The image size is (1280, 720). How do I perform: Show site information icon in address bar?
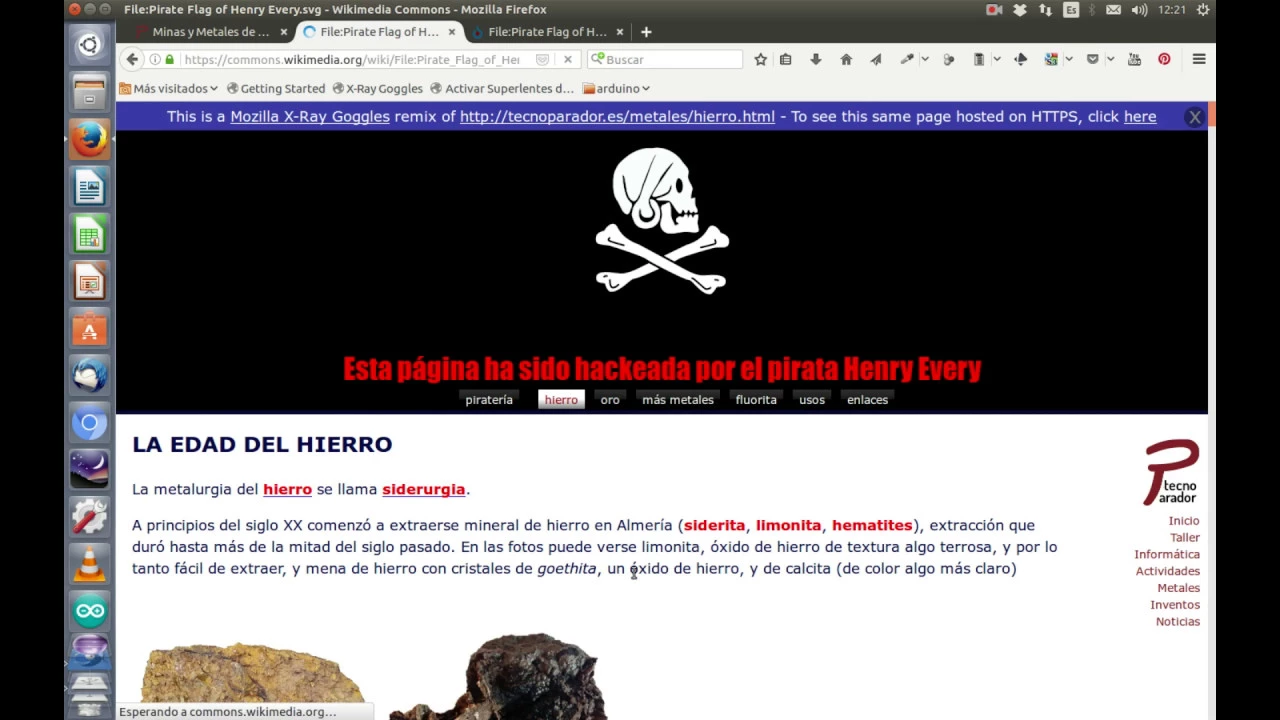[154, 59]
